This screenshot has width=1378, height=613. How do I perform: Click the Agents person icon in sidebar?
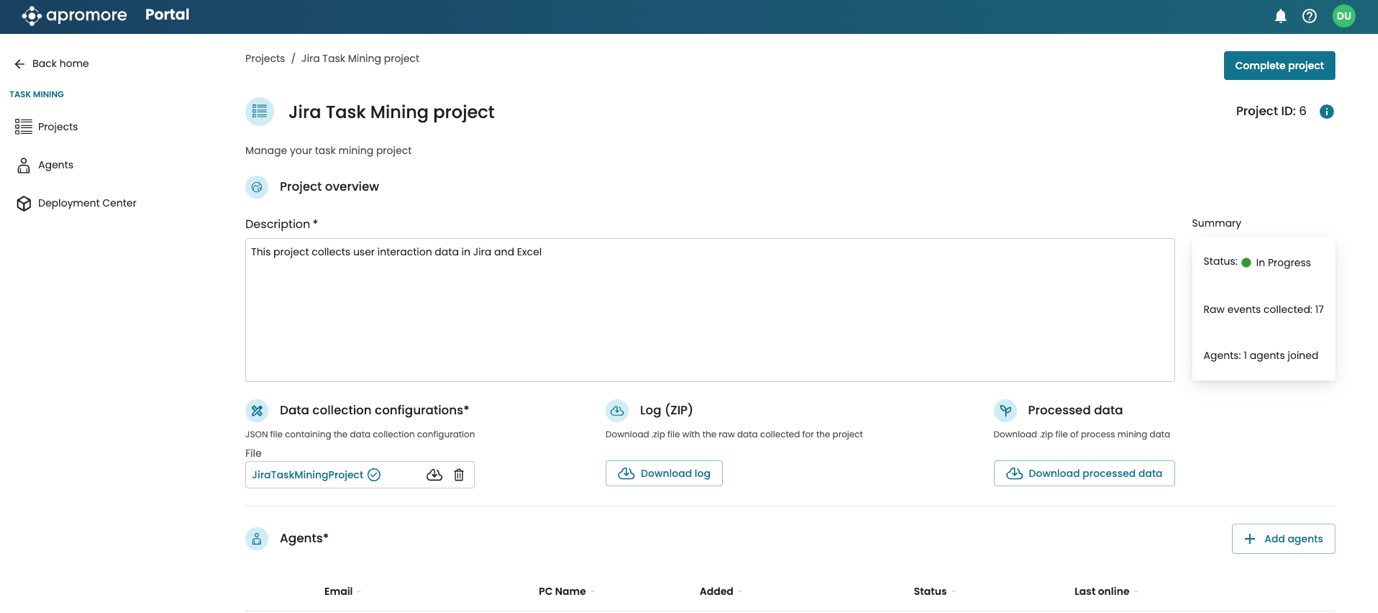click(x=23, y=165)
